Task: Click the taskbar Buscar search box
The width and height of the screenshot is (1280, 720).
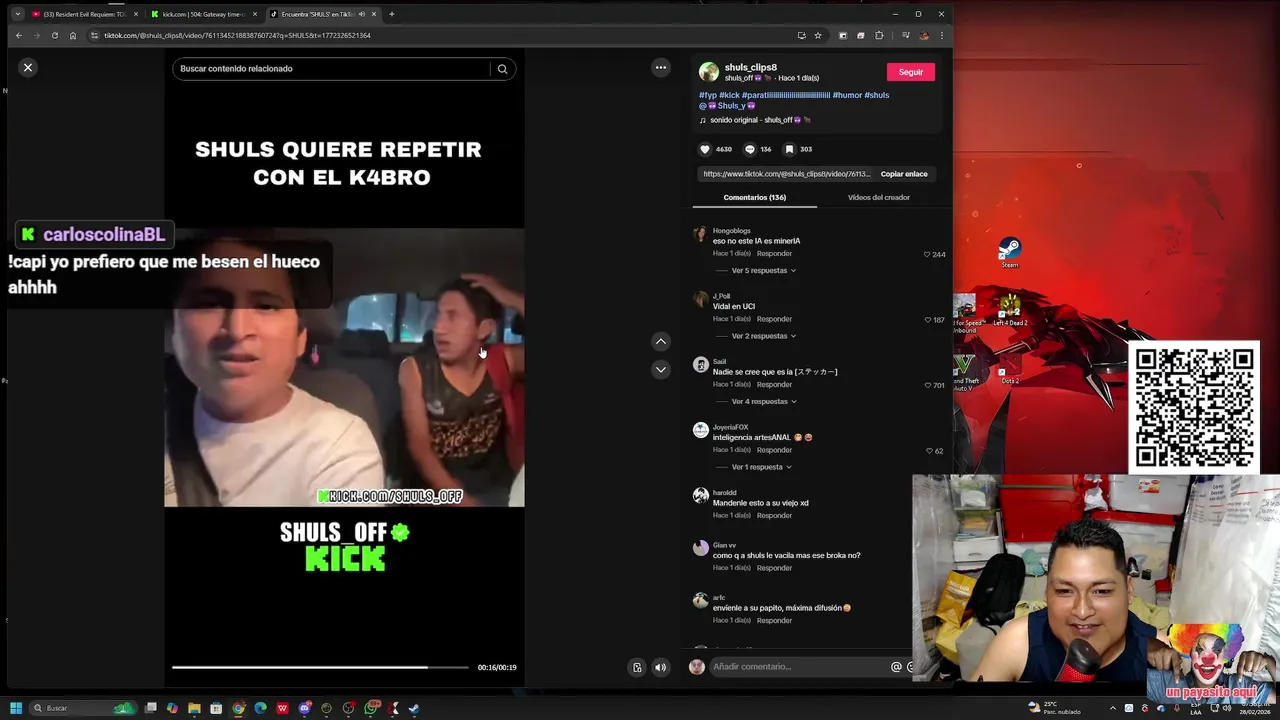Action: (84, 708)
